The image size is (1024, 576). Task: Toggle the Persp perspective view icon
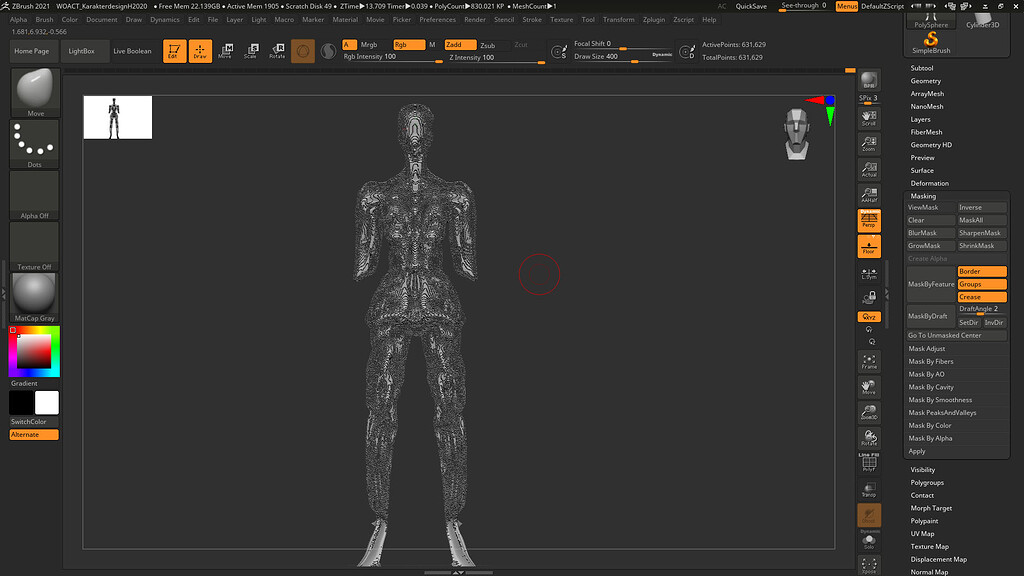click(x=869, y=220)
